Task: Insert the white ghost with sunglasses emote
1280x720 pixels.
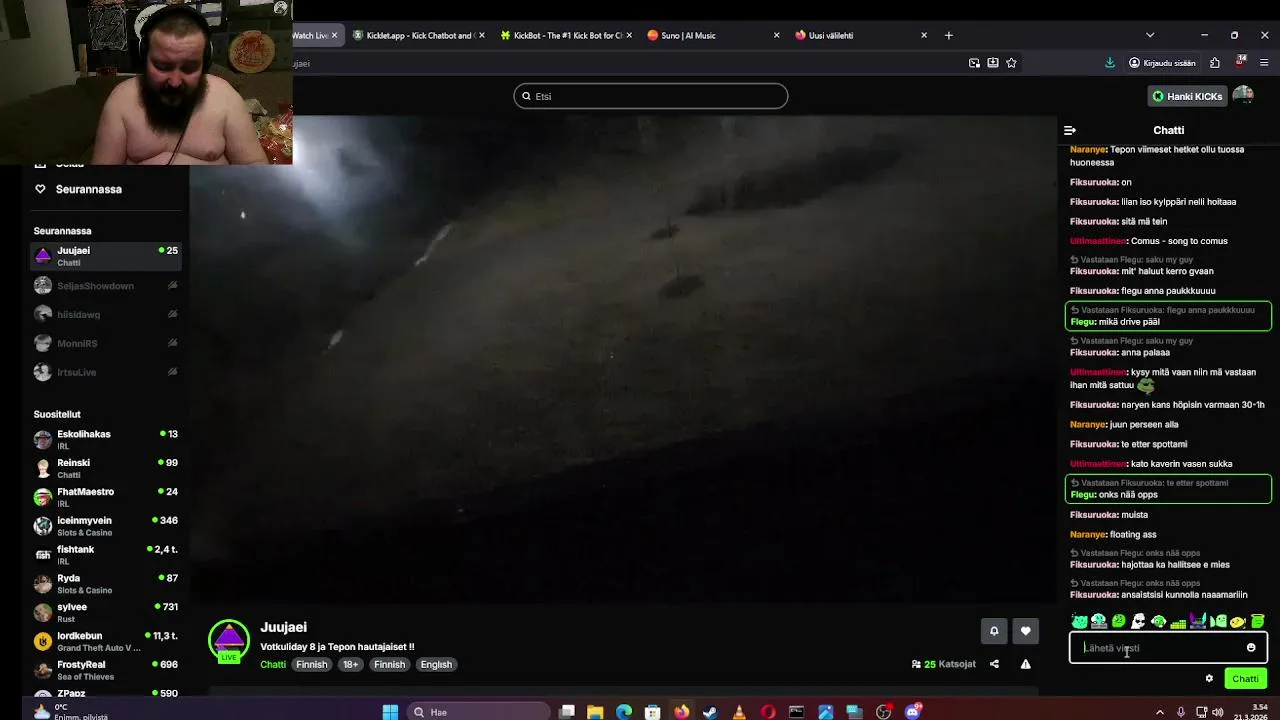Action: click(1139, 622)
